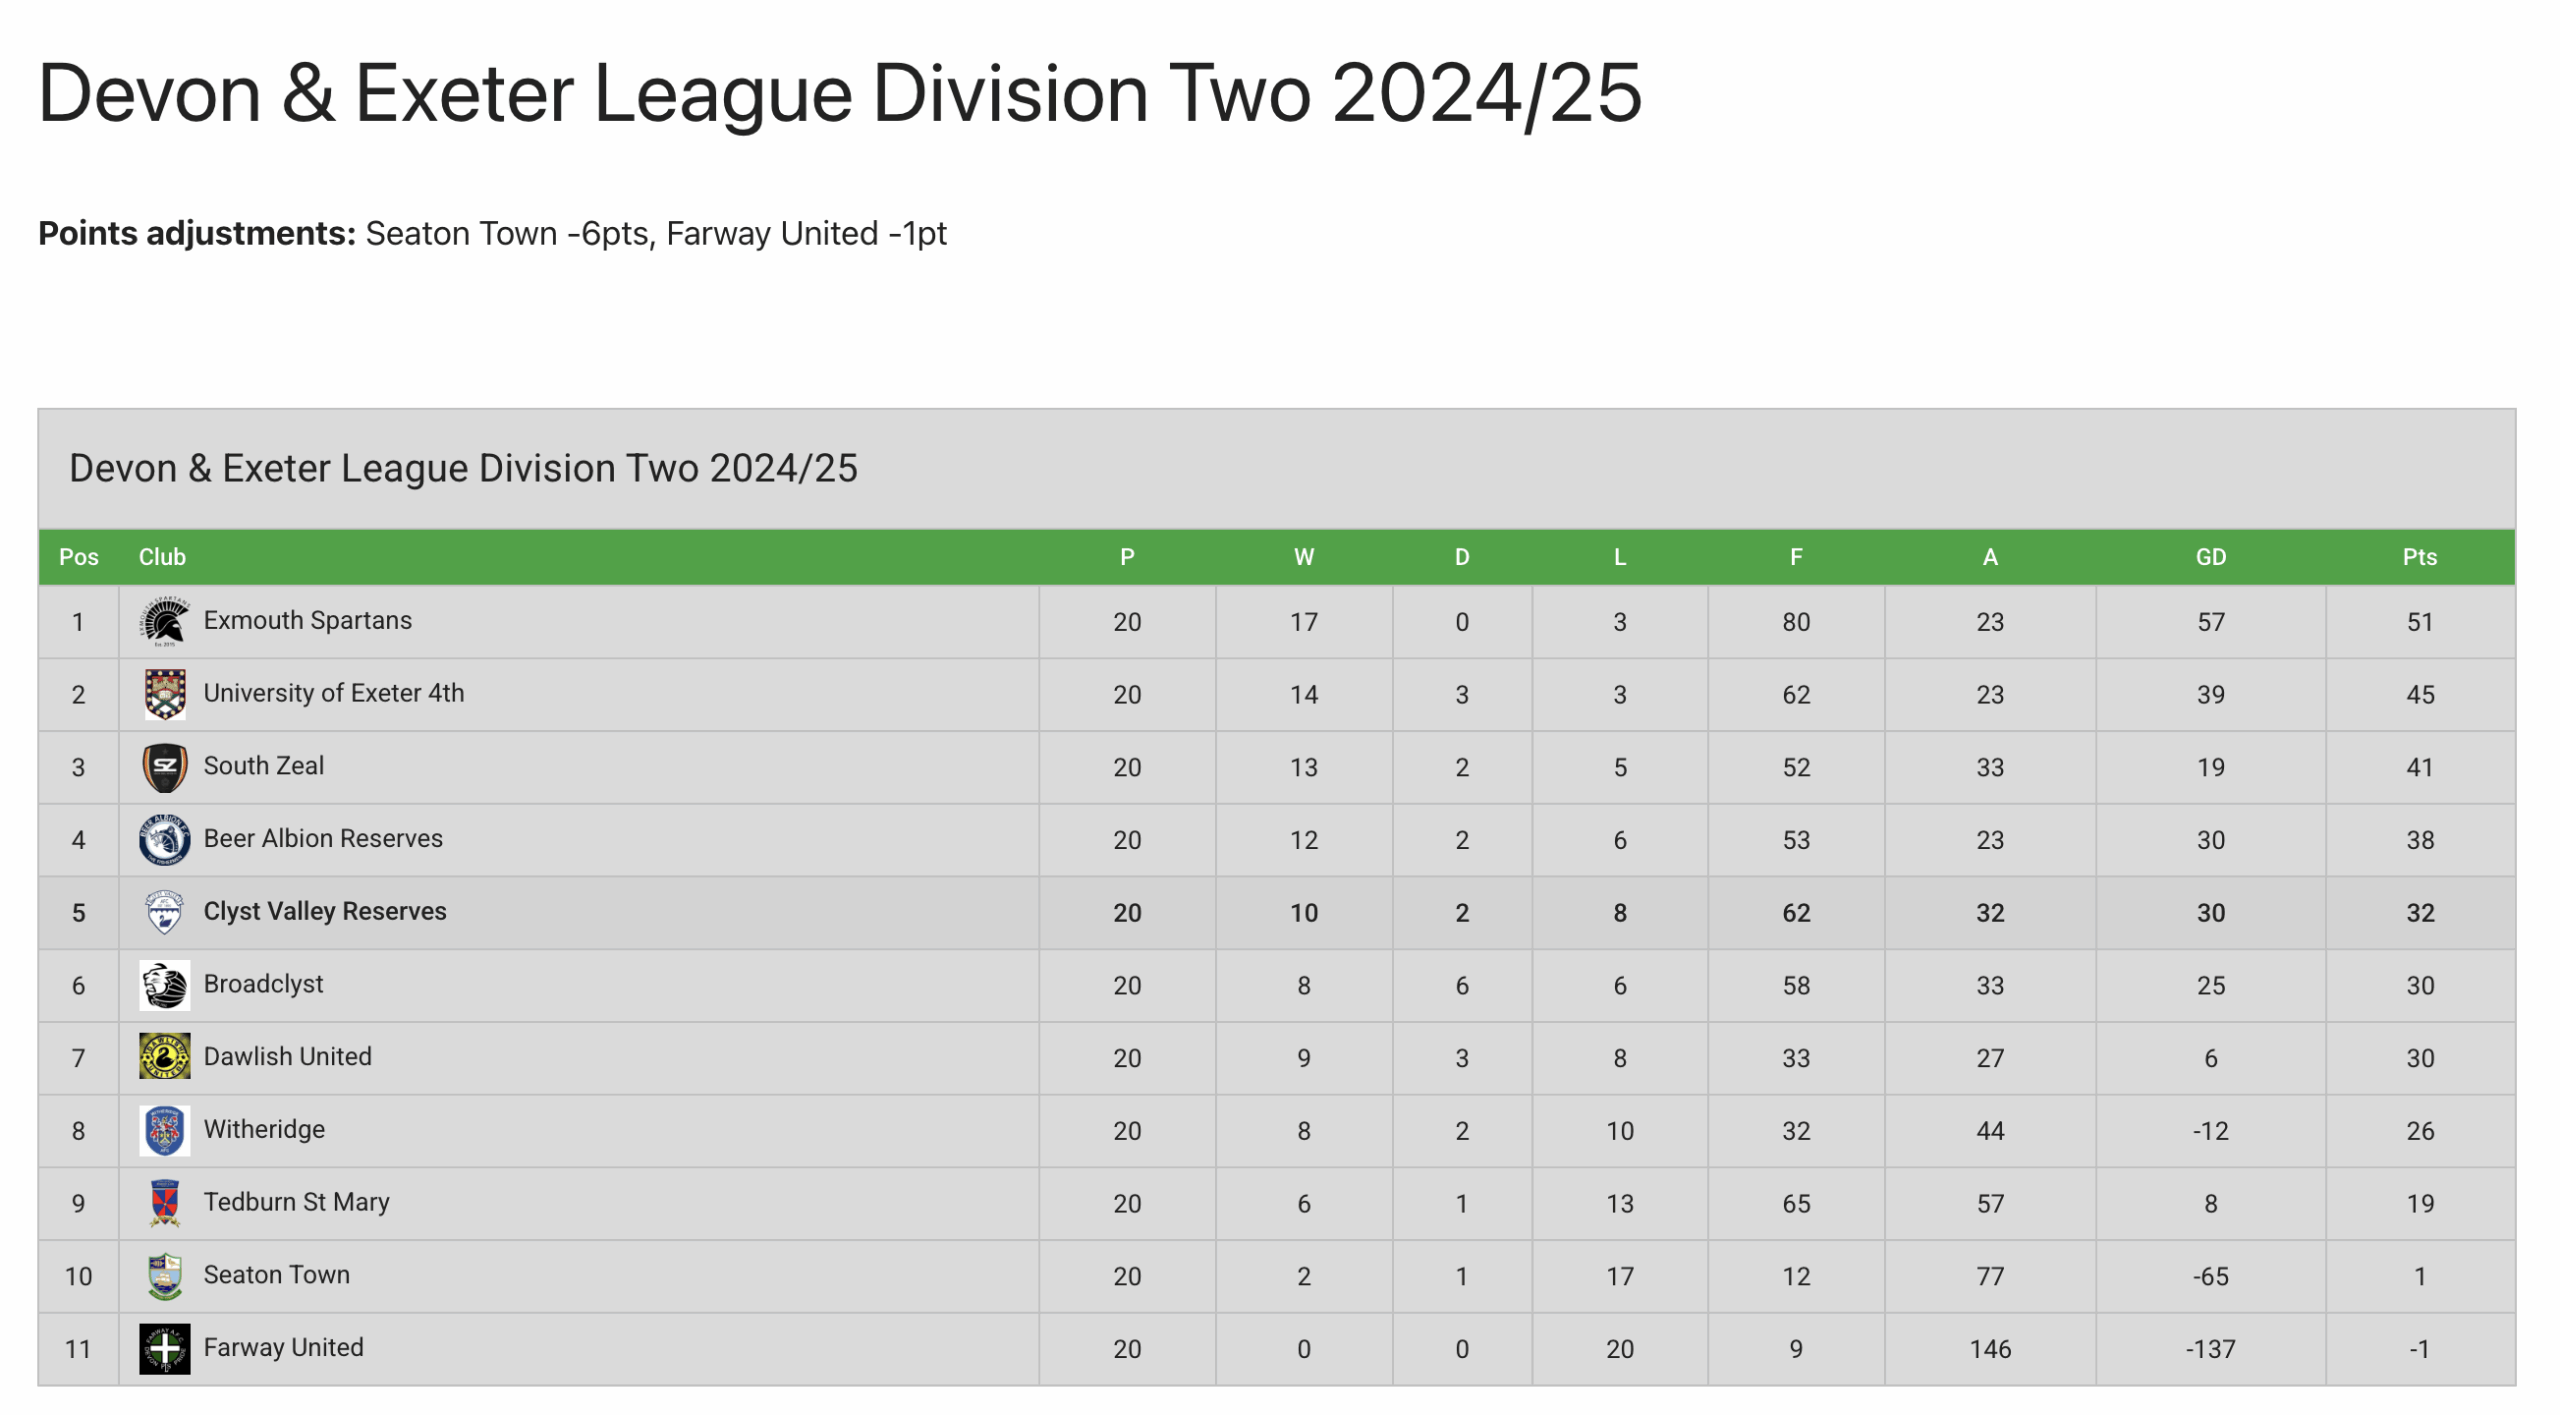Click the Dawlish United crest
This screenshot has width=2560, height=1415.
pos(164,1057)
